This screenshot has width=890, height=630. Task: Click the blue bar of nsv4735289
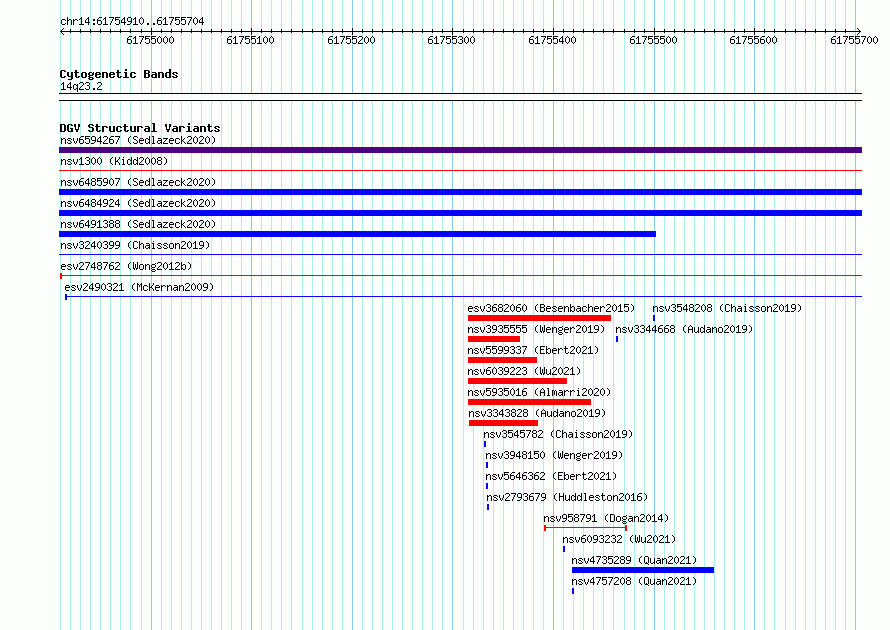pyautogui.click(x=643, y=570)
